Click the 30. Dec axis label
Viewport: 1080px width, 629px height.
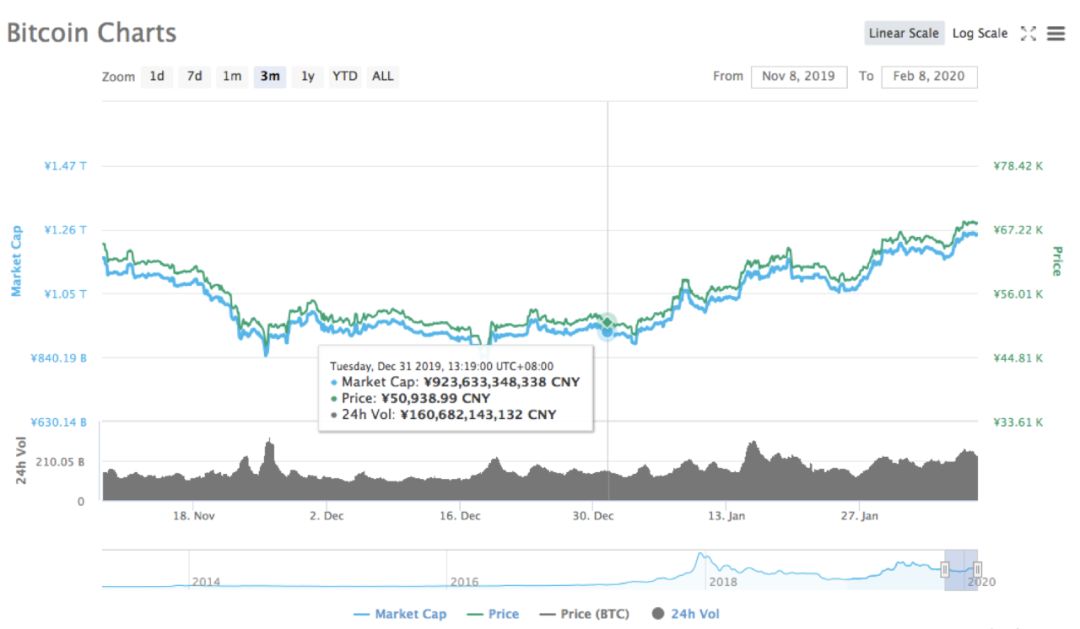click(593, 515)
